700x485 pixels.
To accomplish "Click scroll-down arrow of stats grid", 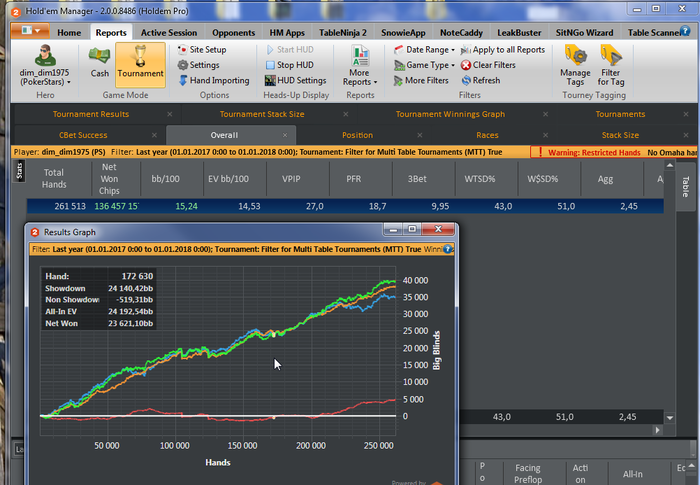I will 670,418.
